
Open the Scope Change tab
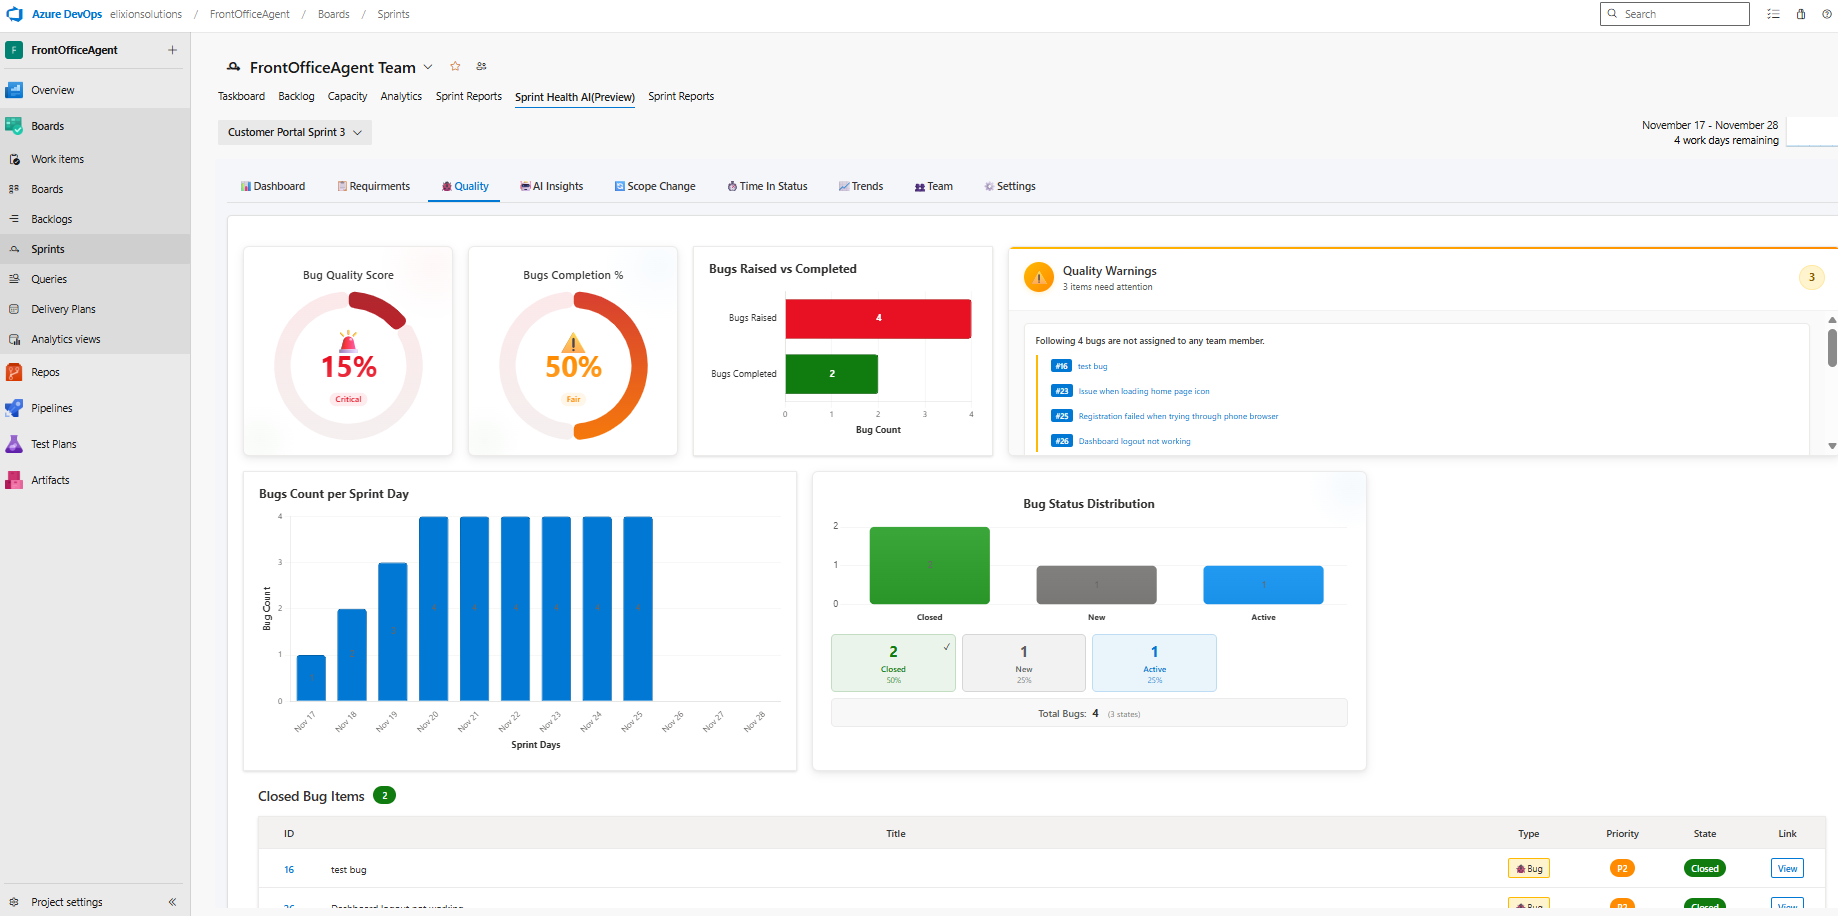[655, 186]
